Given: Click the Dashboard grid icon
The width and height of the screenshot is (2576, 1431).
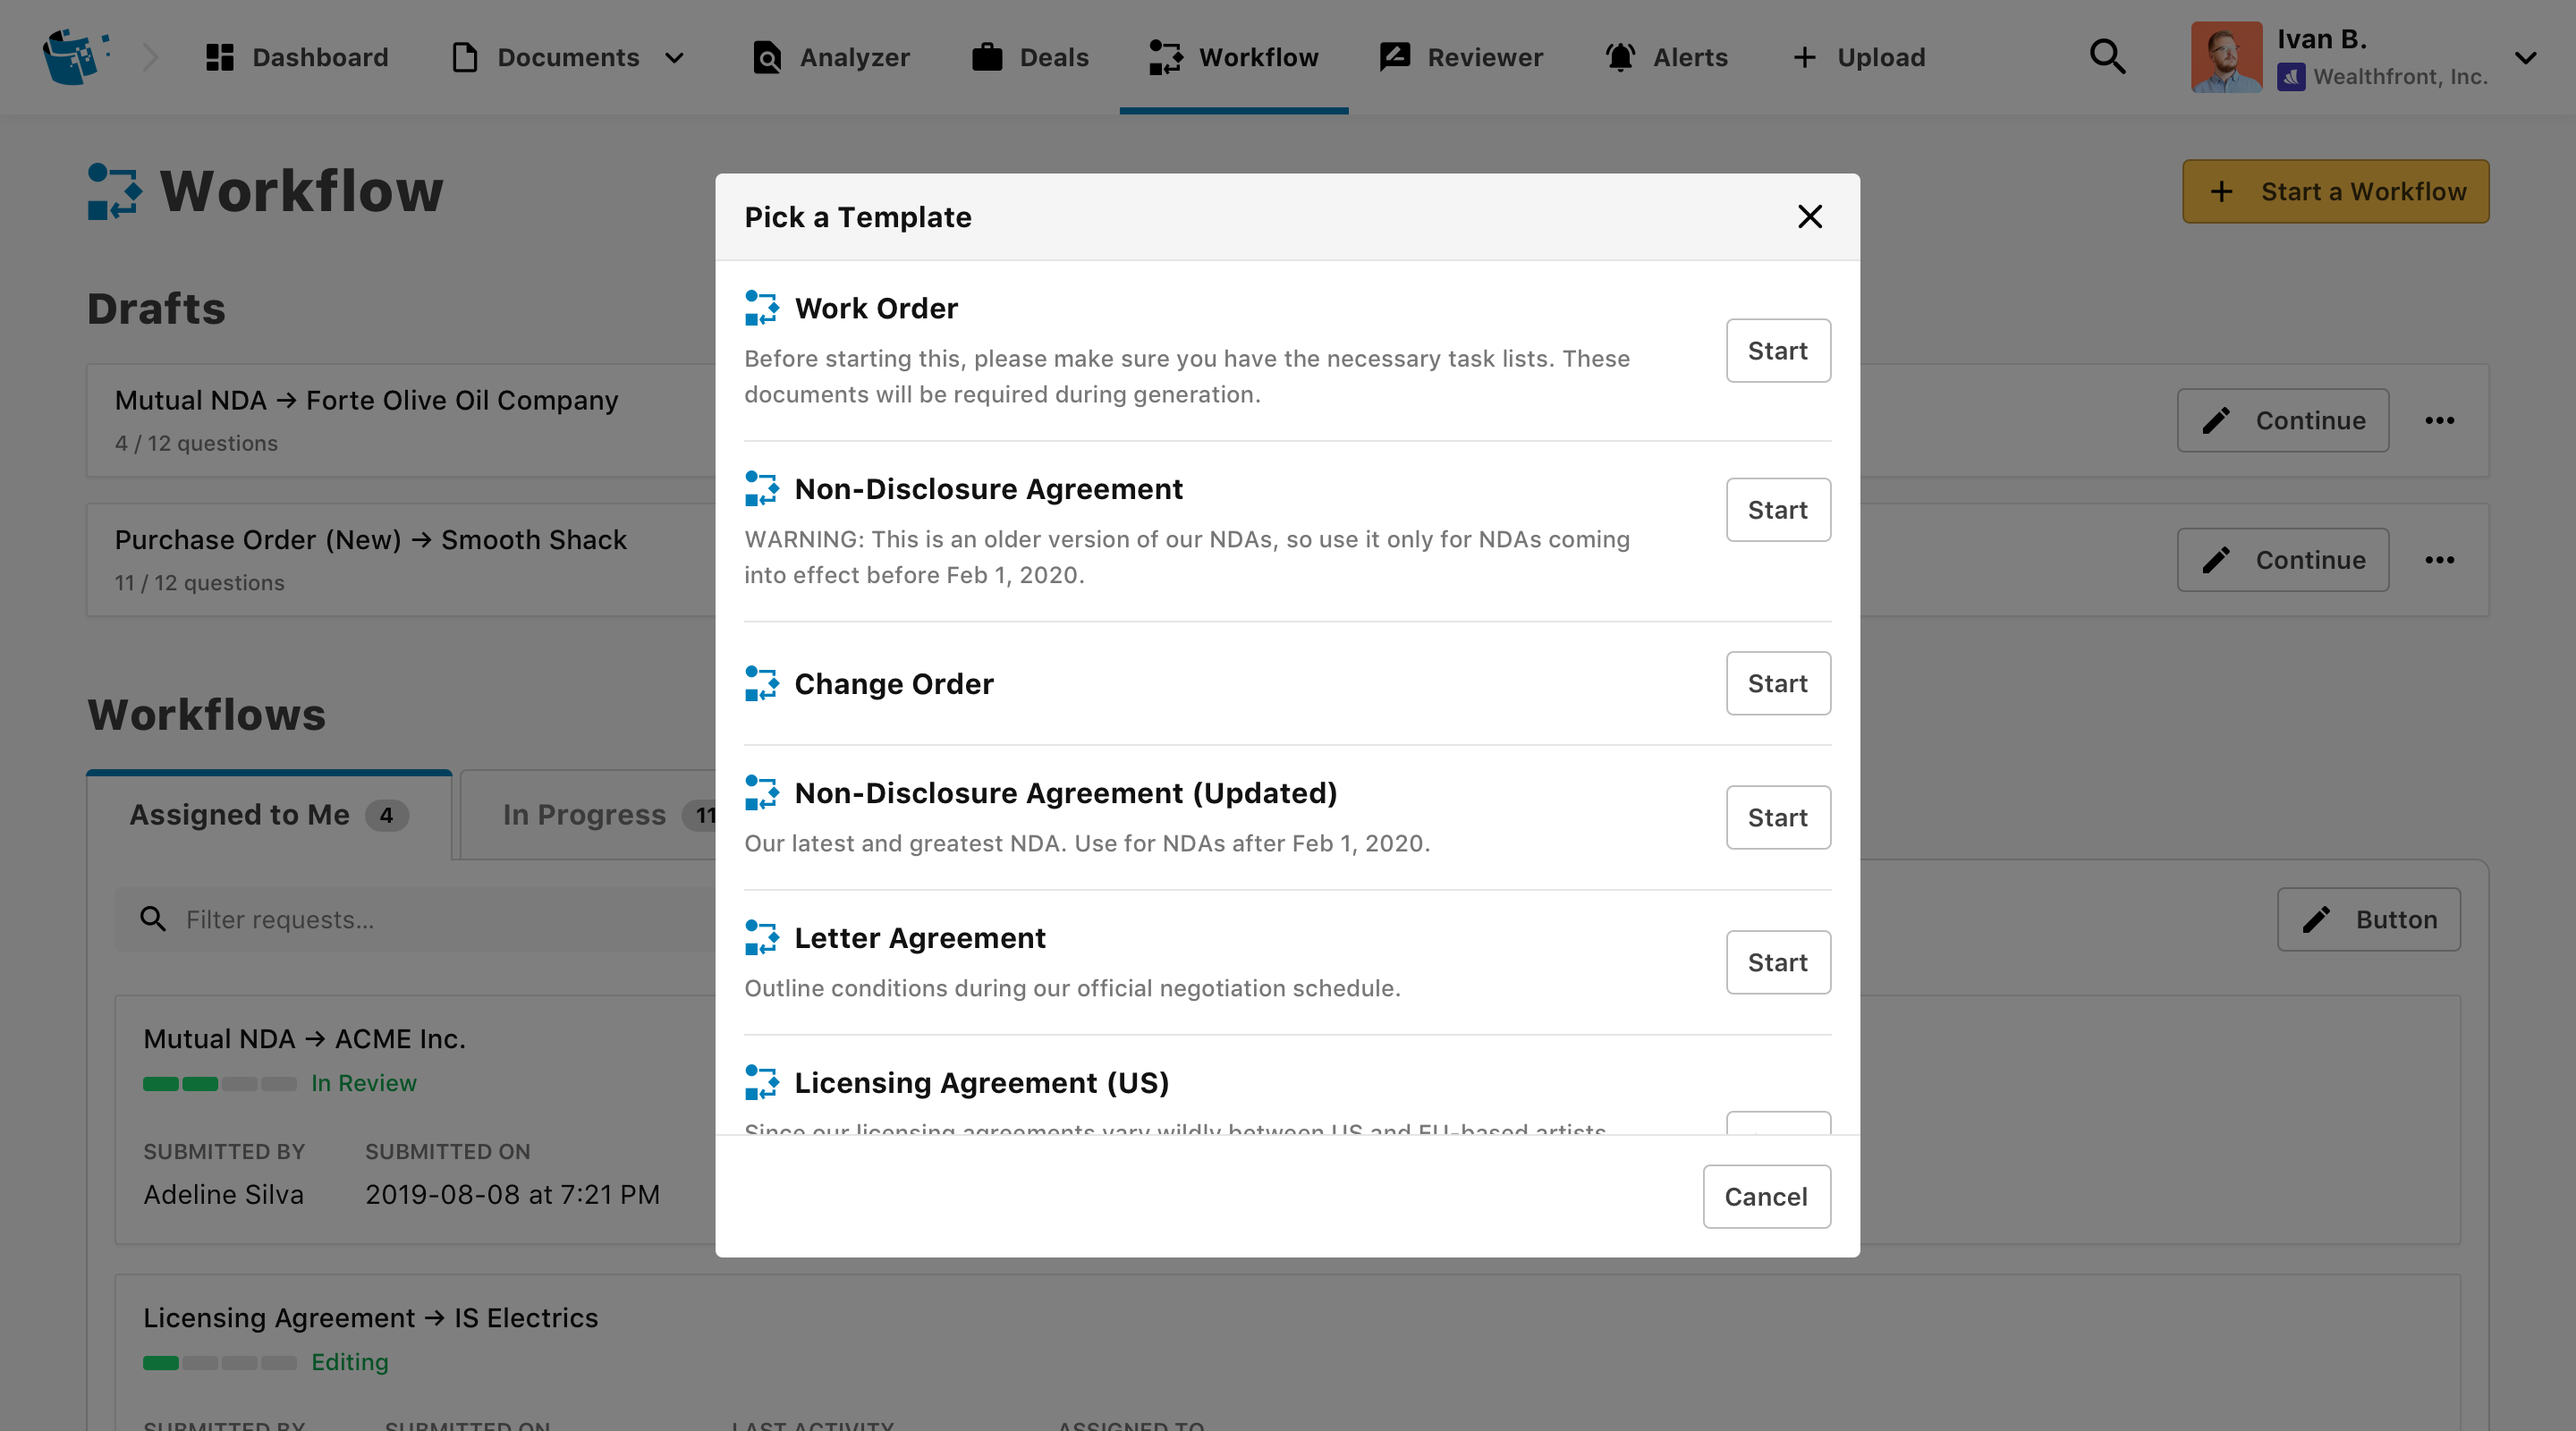Looking at the screenshot, I should [x=219, y=57].
